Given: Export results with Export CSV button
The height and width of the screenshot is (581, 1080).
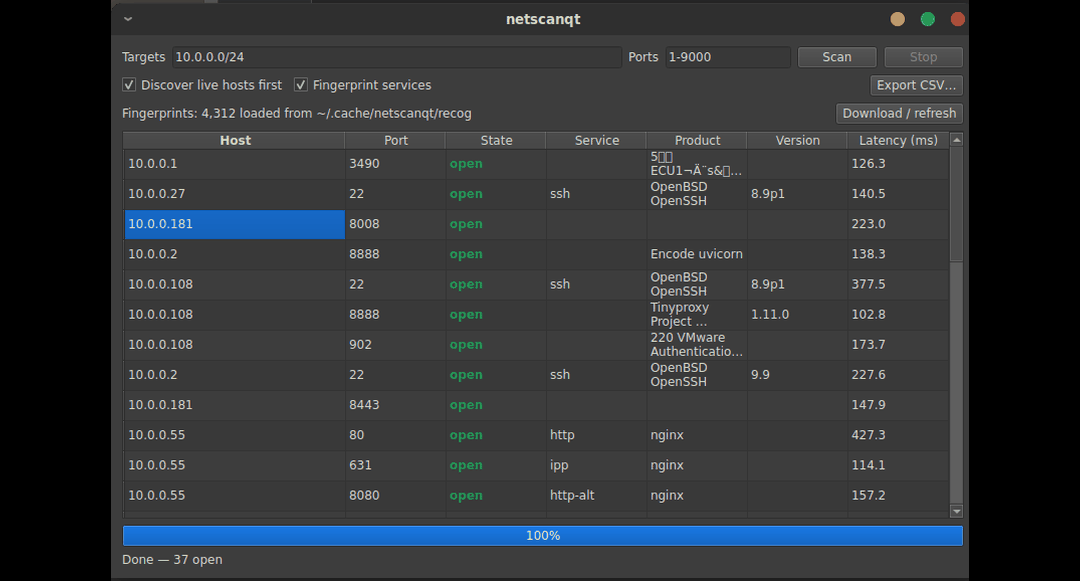Looking at the screenshot, I should [x=916, y=85].
